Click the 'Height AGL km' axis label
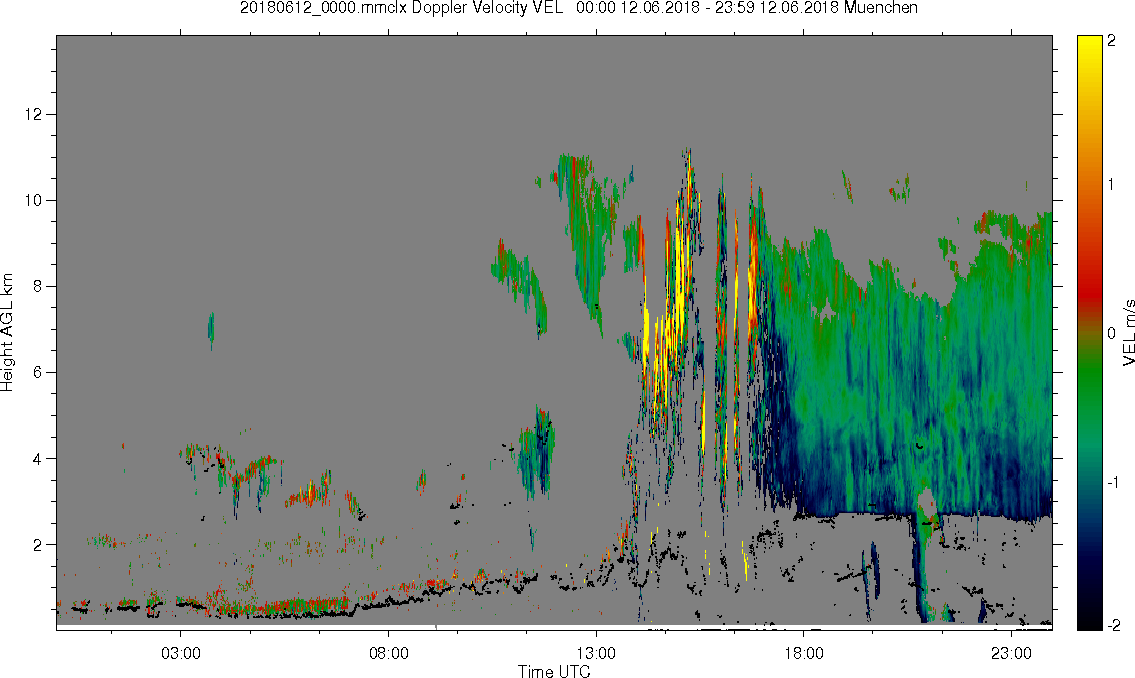 (x=7, y=332)
